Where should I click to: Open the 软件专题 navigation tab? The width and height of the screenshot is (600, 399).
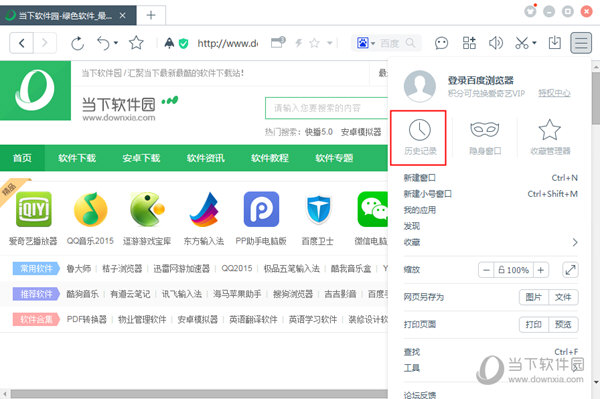[x=334, y=158]
